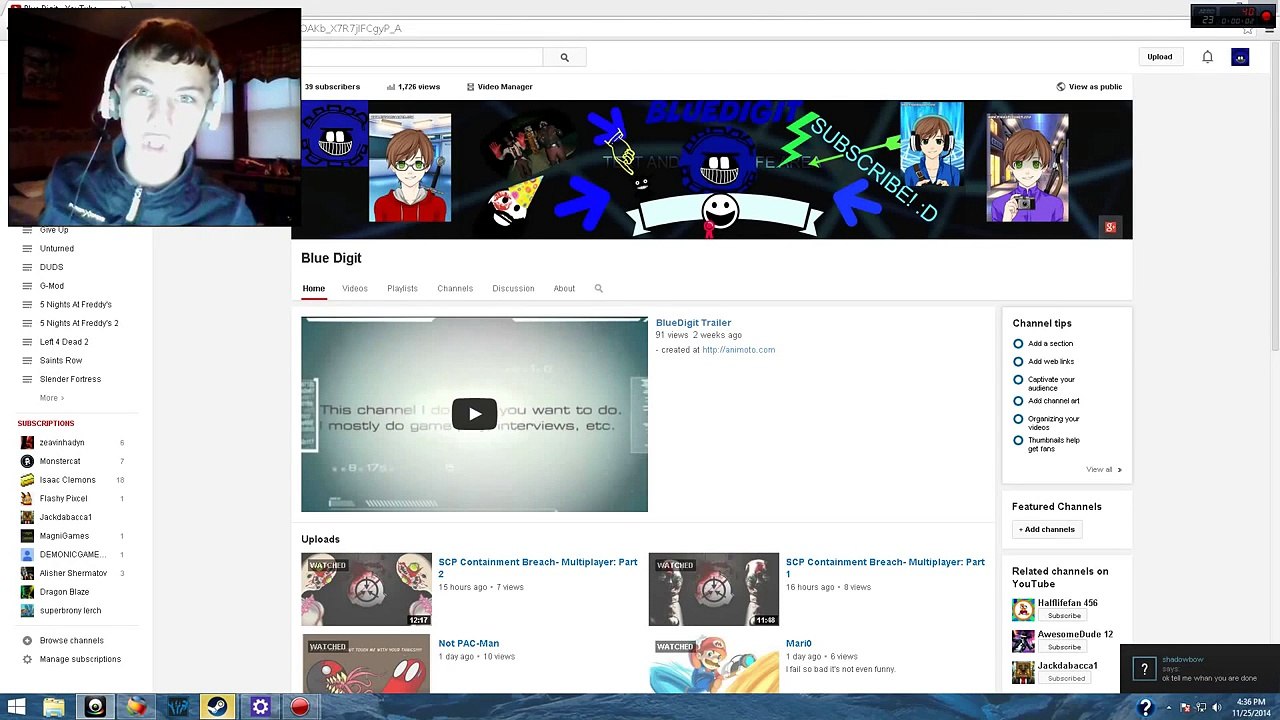Screen dimensions: 1280x720
Task: Click the purple gear taskbar icon
Action: 259,707
